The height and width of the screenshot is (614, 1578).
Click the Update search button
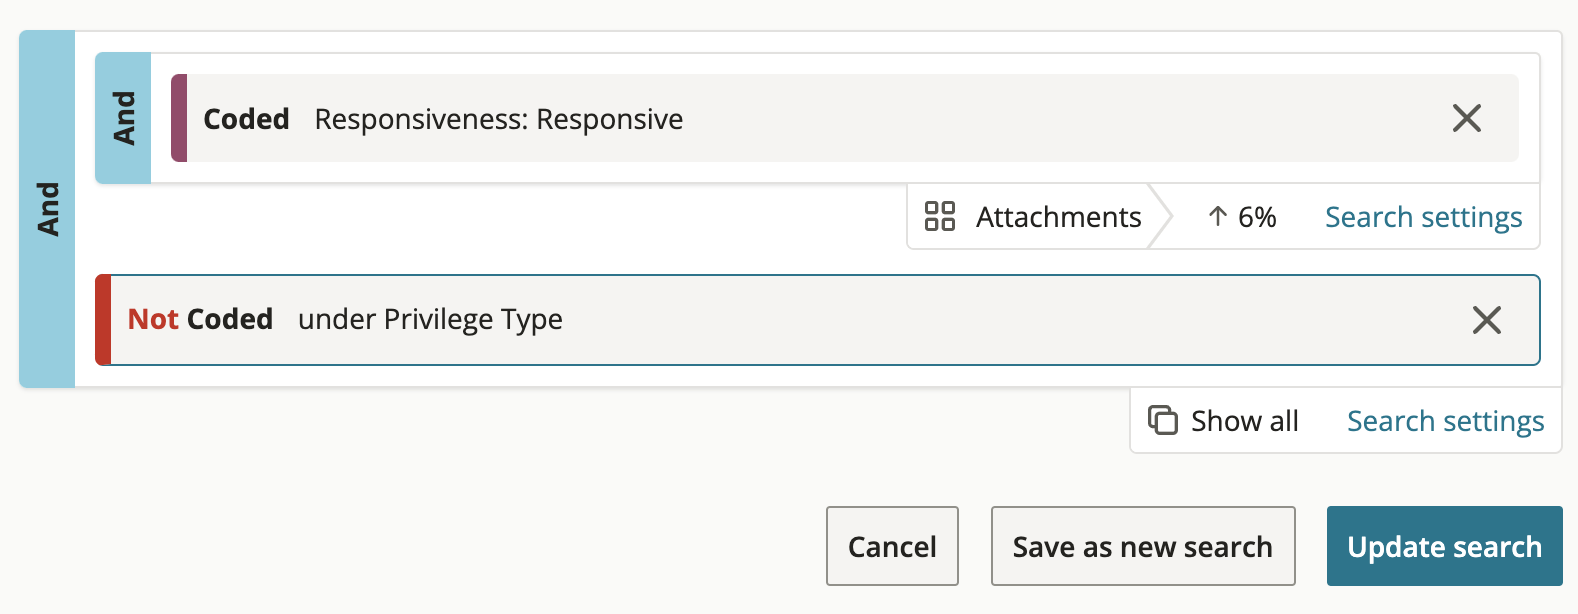pos(1444,546)
